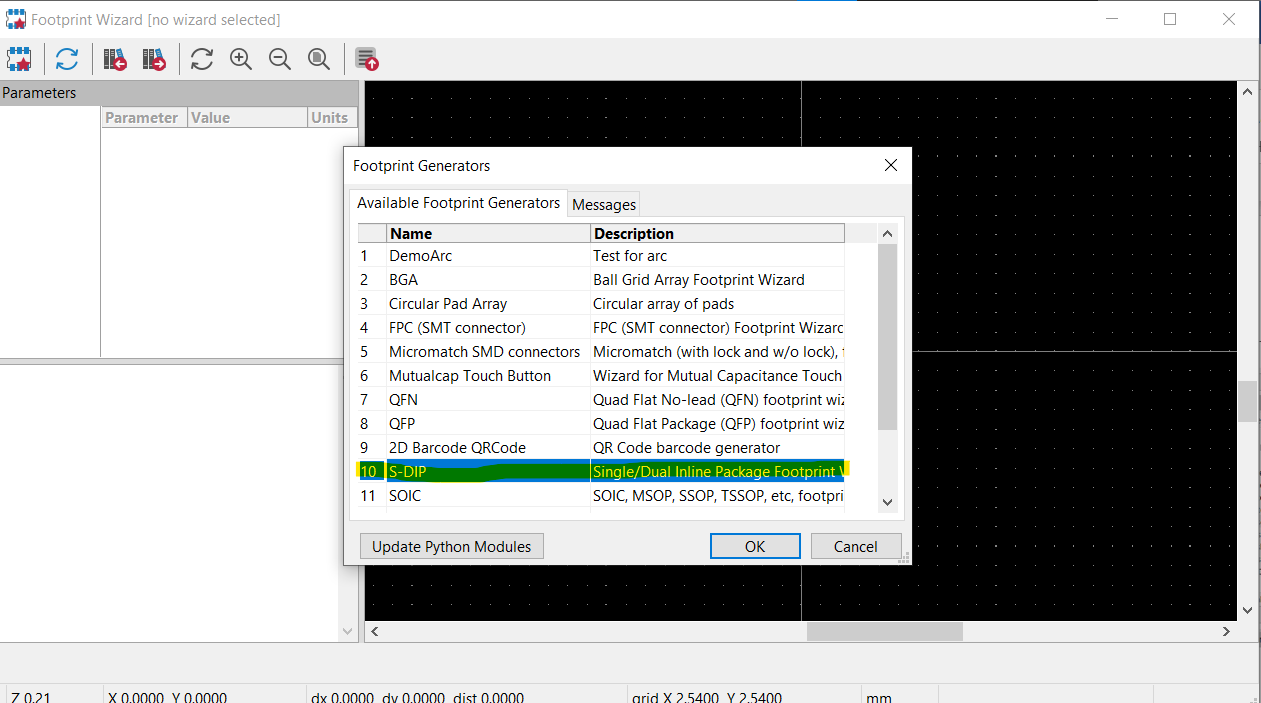
Task: Click the blue reset wizard parameters icon
Action: [x=67, y=59]
